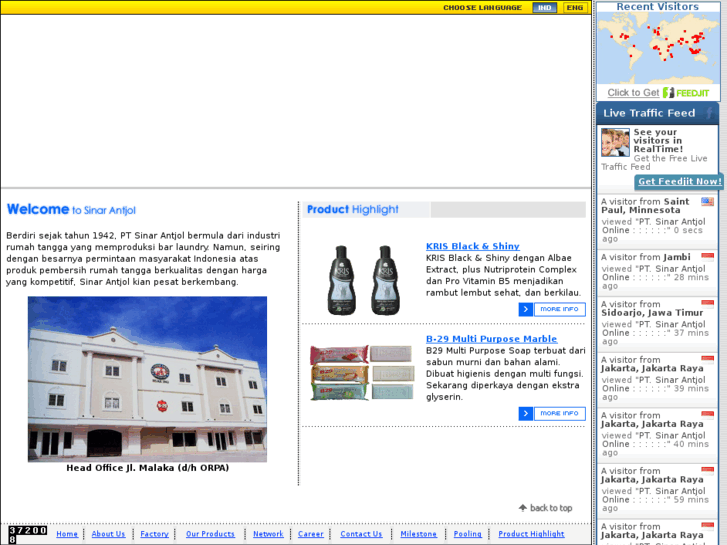Click the CHOOSE LANGUAGE label
This screenshot has height=545, width=727.
(482, 8)
